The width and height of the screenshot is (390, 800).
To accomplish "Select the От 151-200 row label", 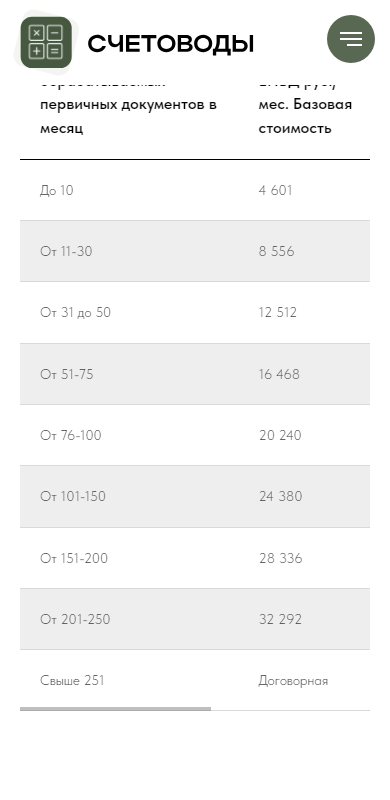I will click(74, 558).
